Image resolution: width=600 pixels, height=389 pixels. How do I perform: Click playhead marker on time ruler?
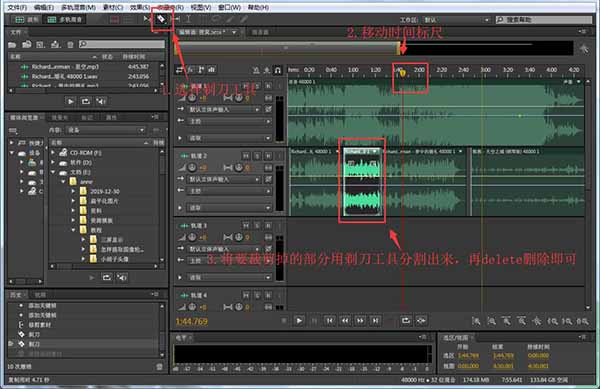point(403,73)
